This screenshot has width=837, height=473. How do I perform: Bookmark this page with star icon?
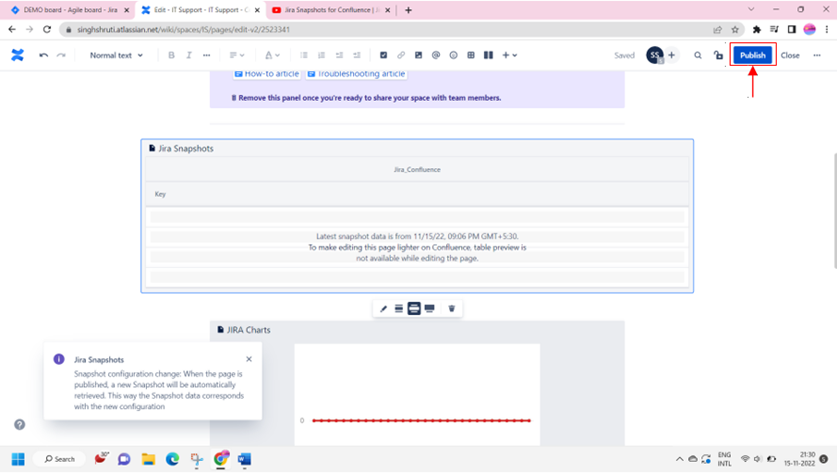pos(735,29)
